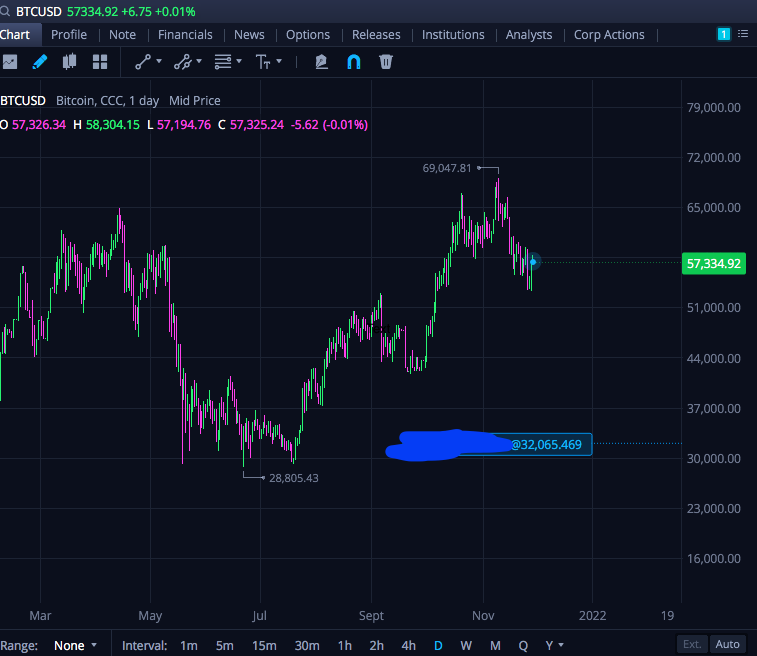Viewport: 757px width, 656px height.
Task: Toggle the Auto scale button
Action: 727,644
